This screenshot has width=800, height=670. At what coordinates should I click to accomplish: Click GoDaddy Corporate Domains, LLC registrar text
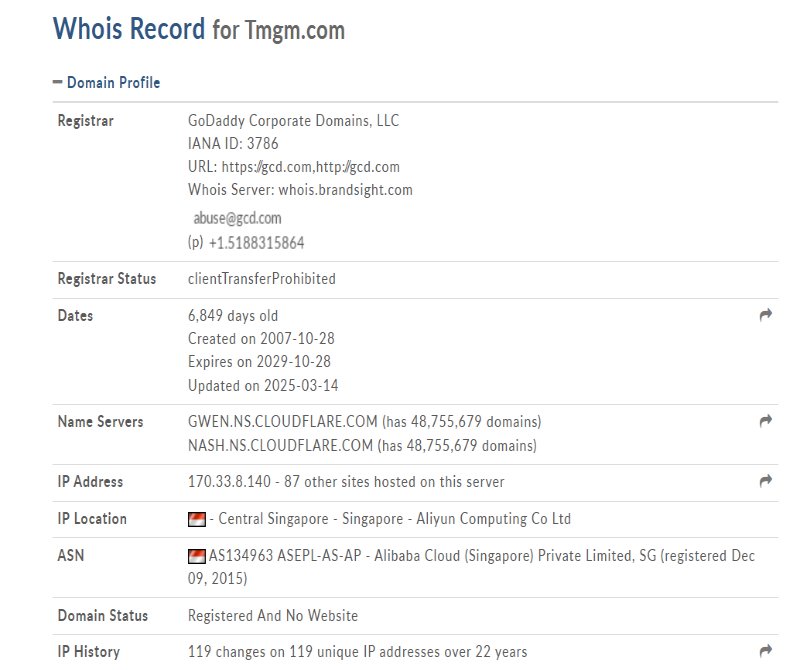pyautogui.click(x=293, y=120)
